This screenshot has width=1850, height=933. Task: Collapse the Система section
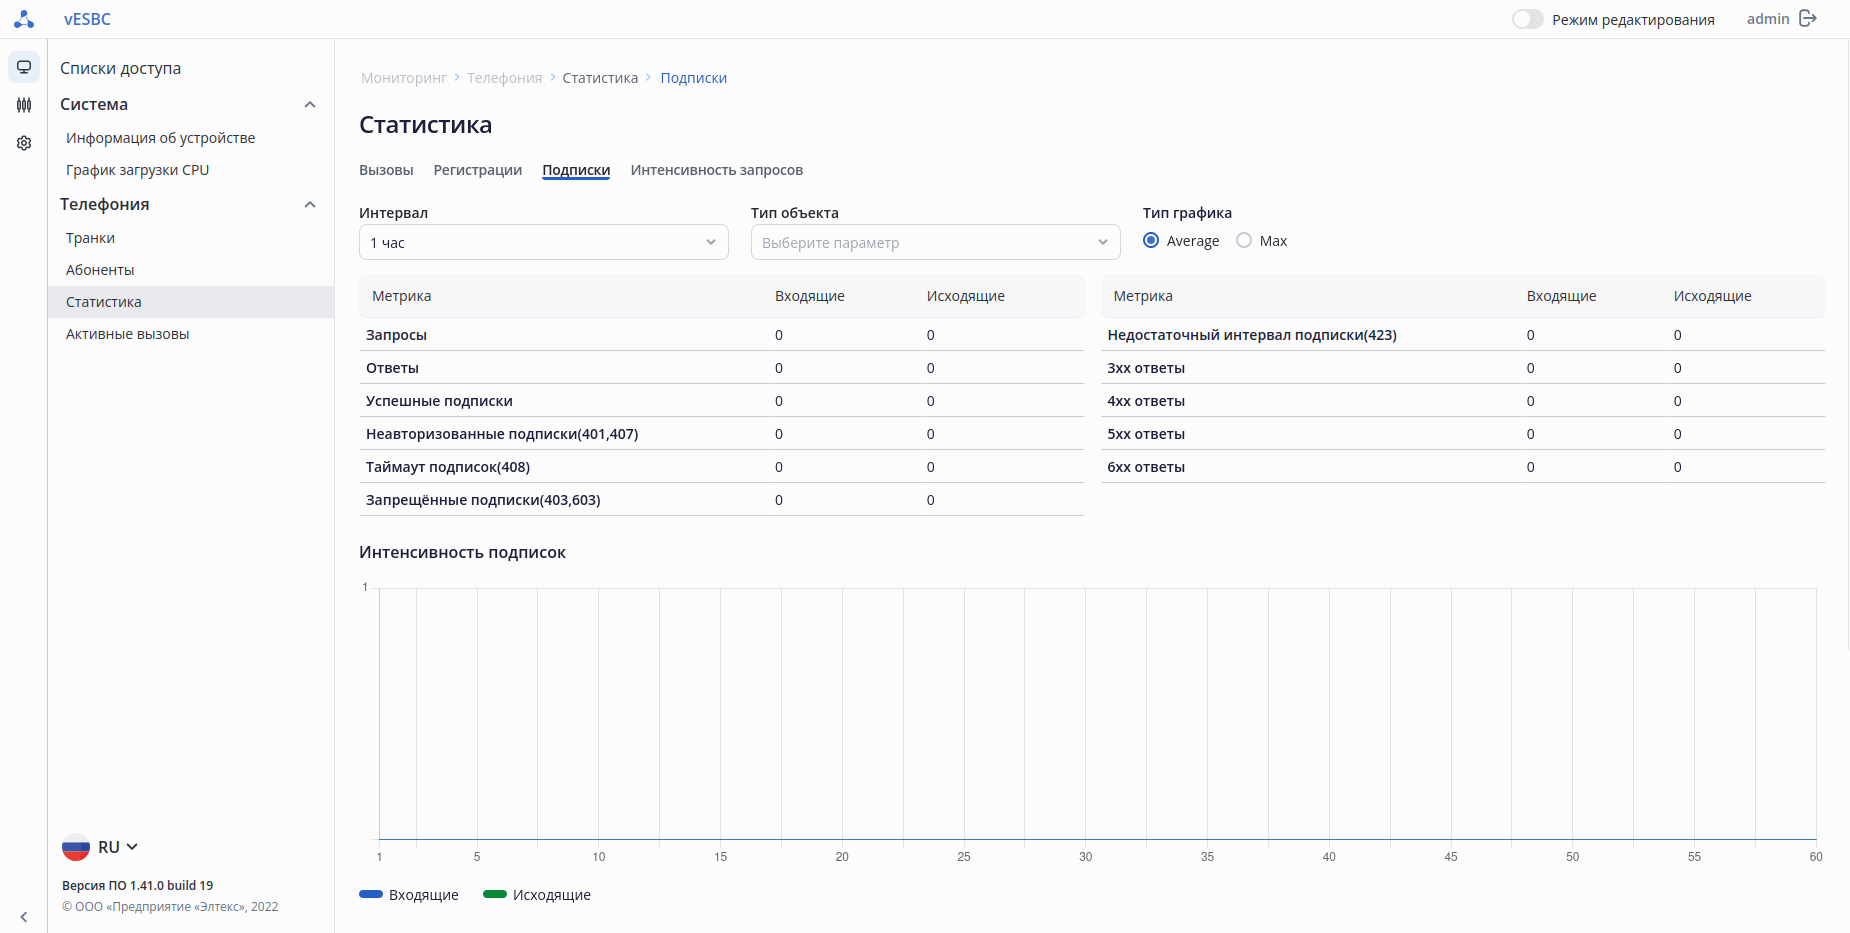coord(310,105)
